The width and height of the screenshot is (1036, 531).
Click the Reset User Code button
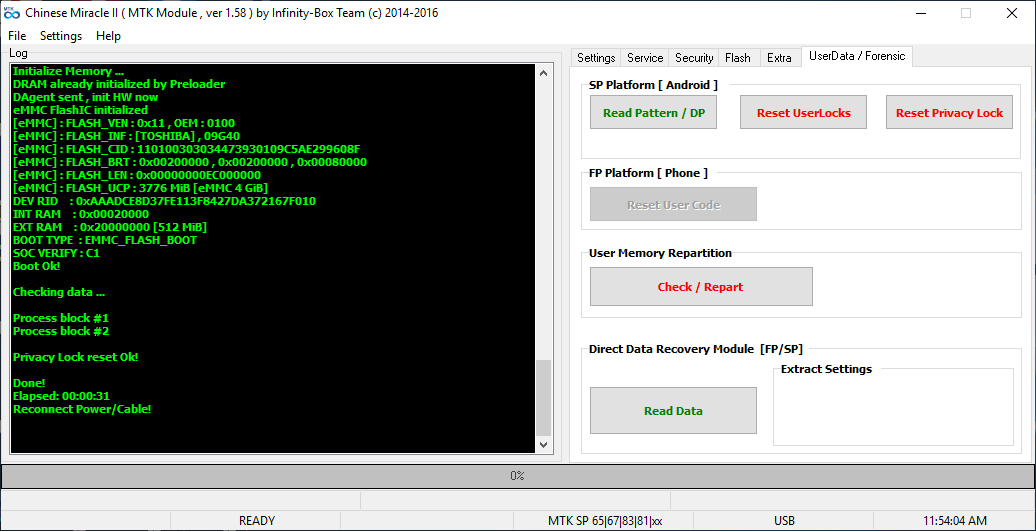click(x=673, y=204)
